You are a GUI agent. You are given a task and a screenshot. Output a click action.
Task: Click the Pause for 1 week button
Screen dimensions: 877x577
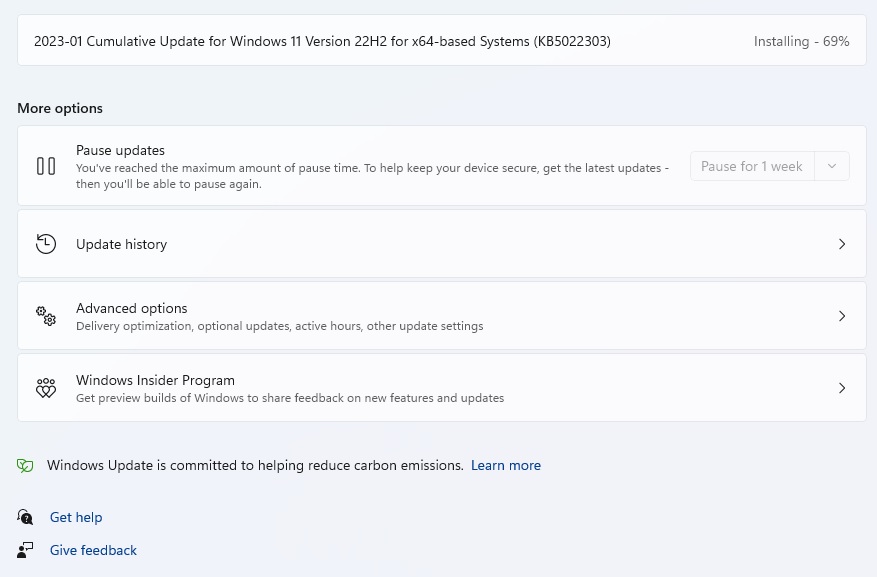[752, 166]
